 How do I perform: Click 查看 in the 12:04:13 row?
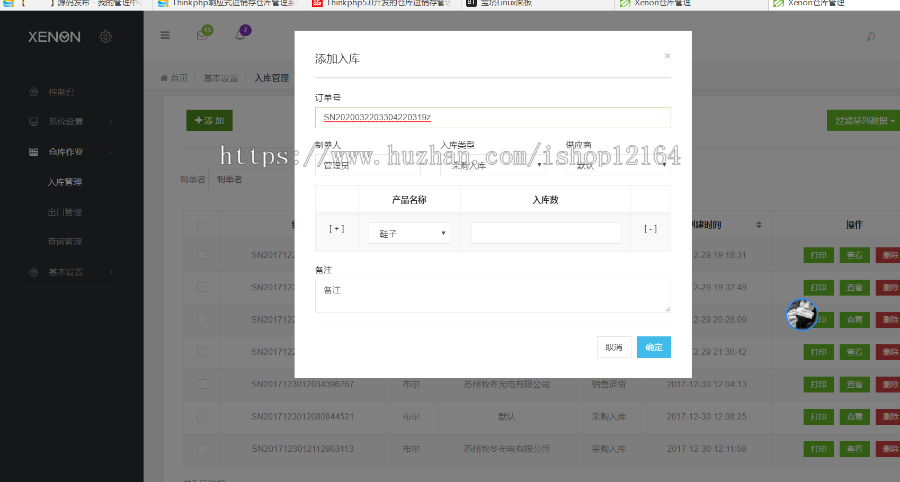pyautogui.click(x=855, y=384)
